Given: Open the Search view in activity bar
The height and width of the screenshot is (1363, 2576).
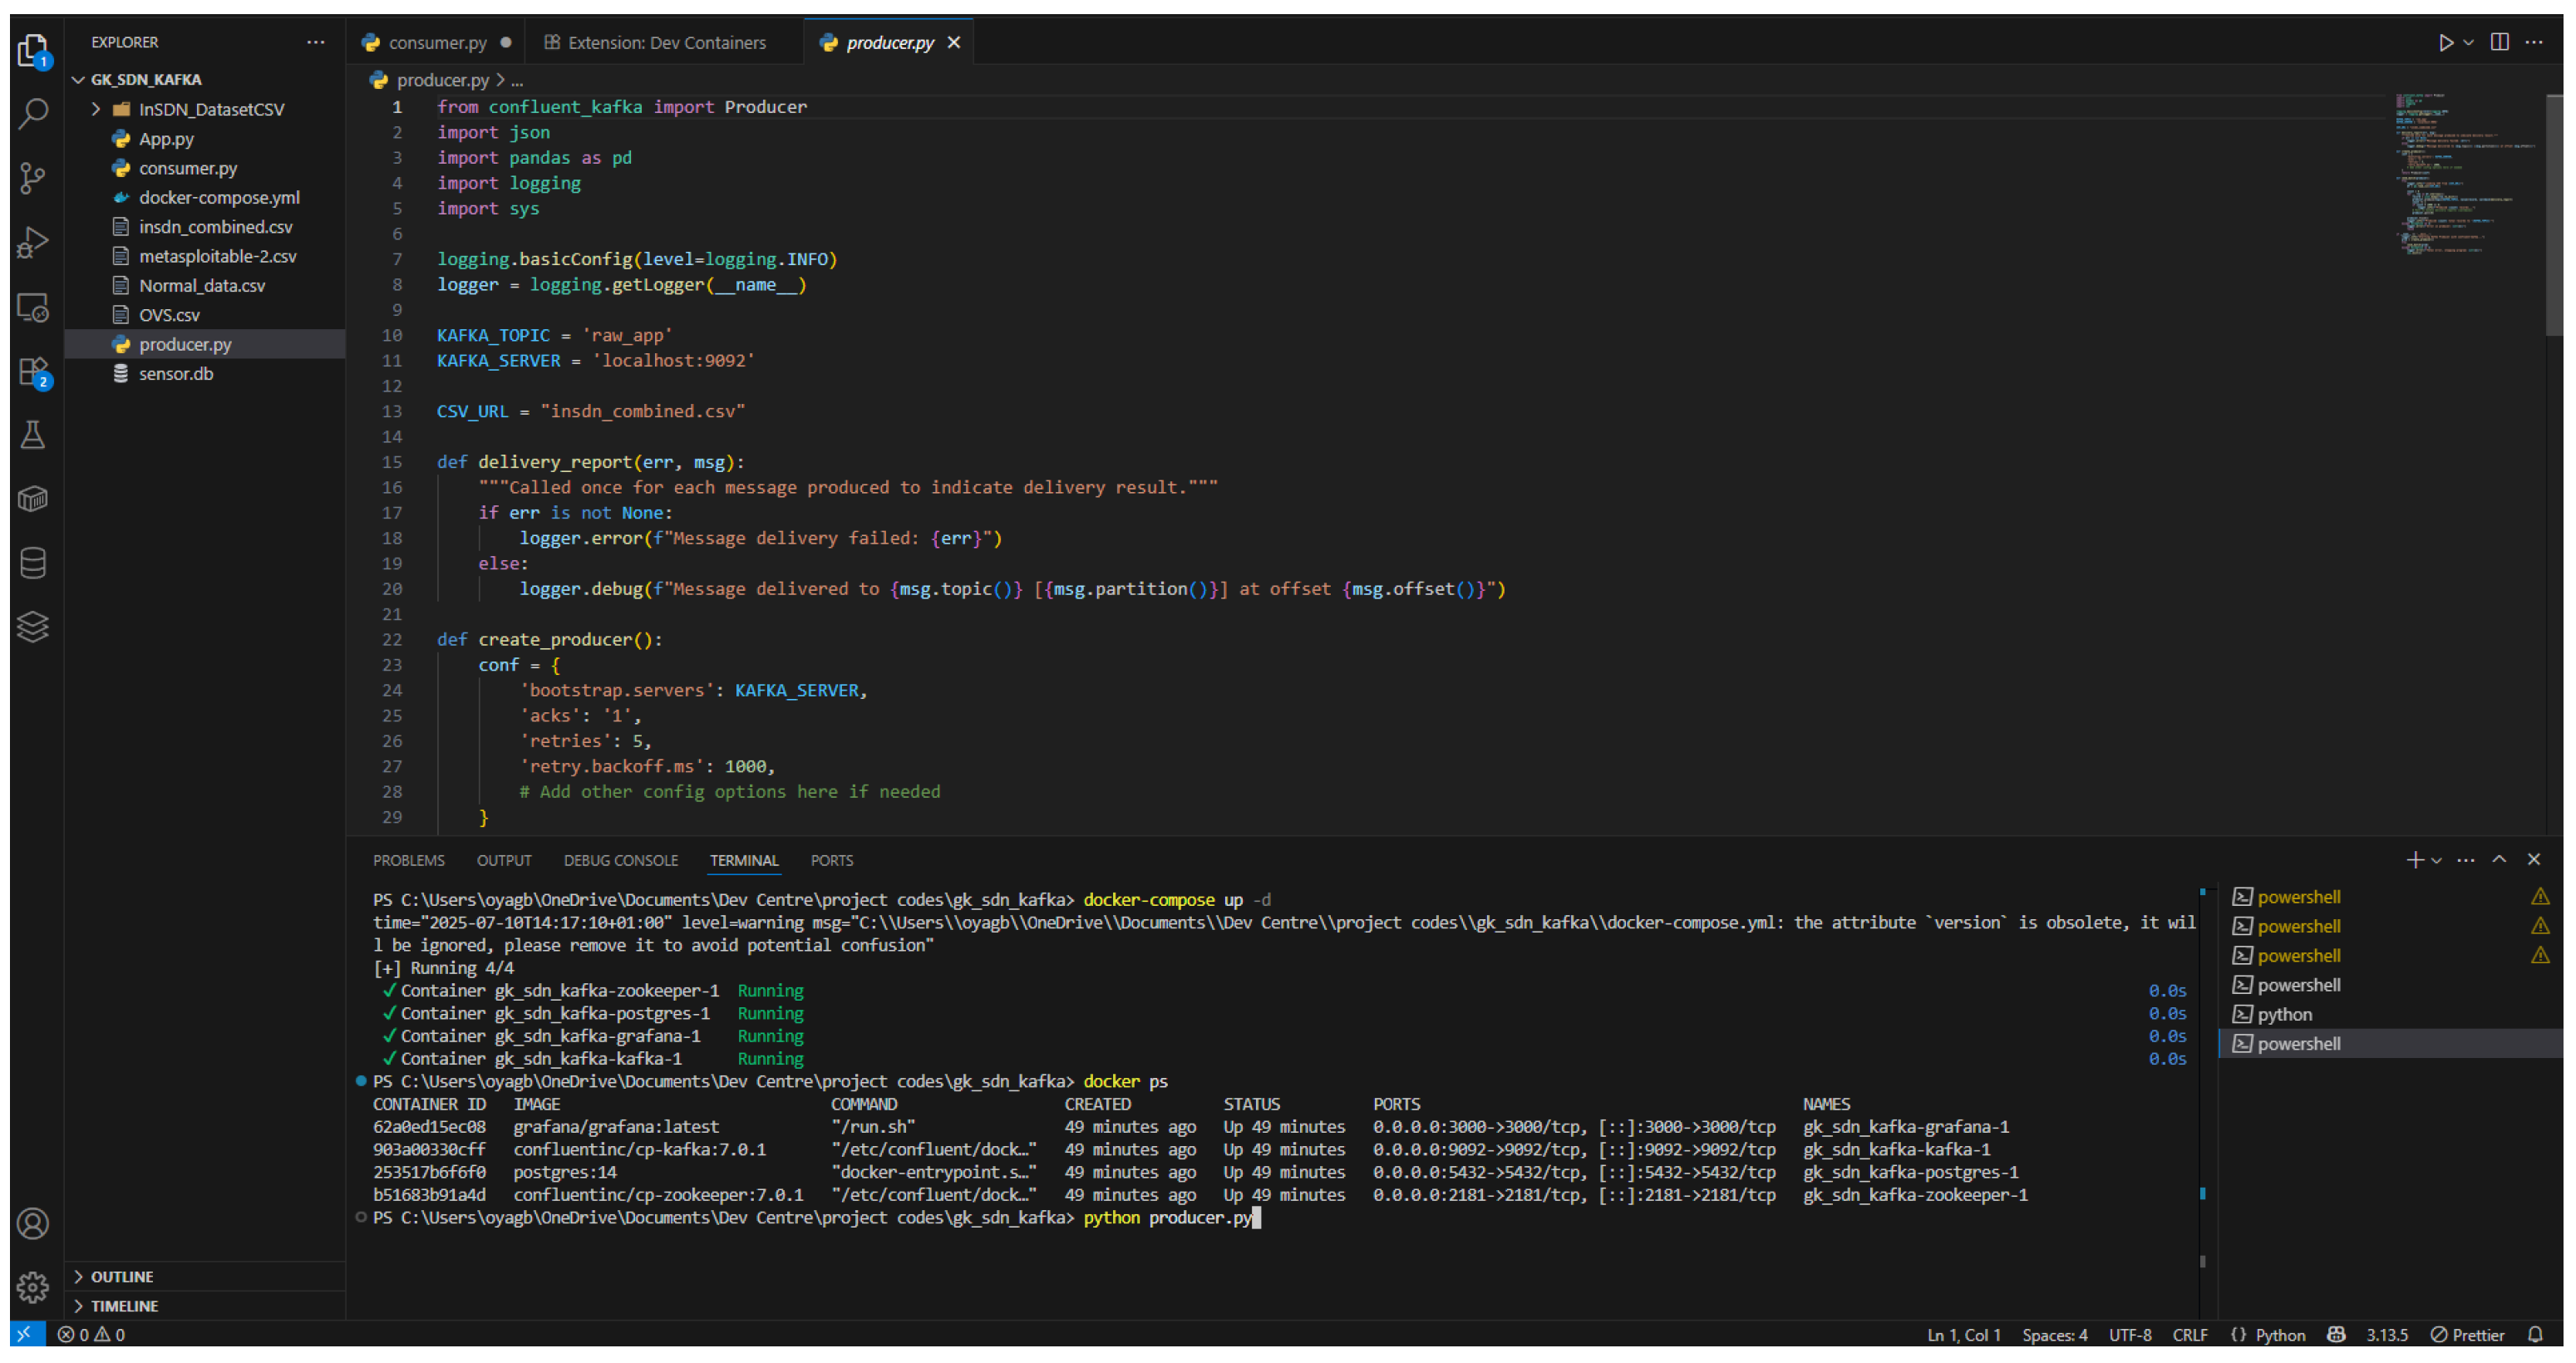Looking at the screenshot, I should click(x=33, y=114).
